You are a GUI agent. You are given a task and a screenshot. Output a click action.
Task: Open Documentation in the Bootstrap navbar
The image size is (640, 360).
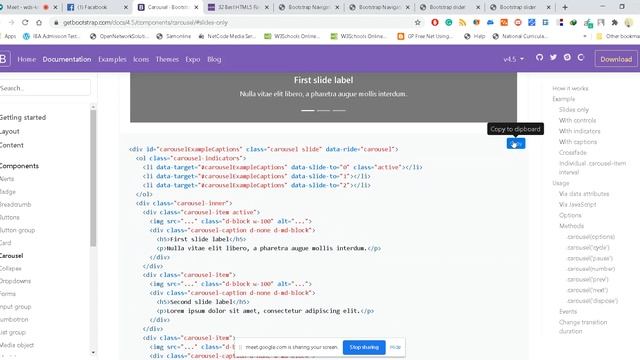click(x=67, y=59)
